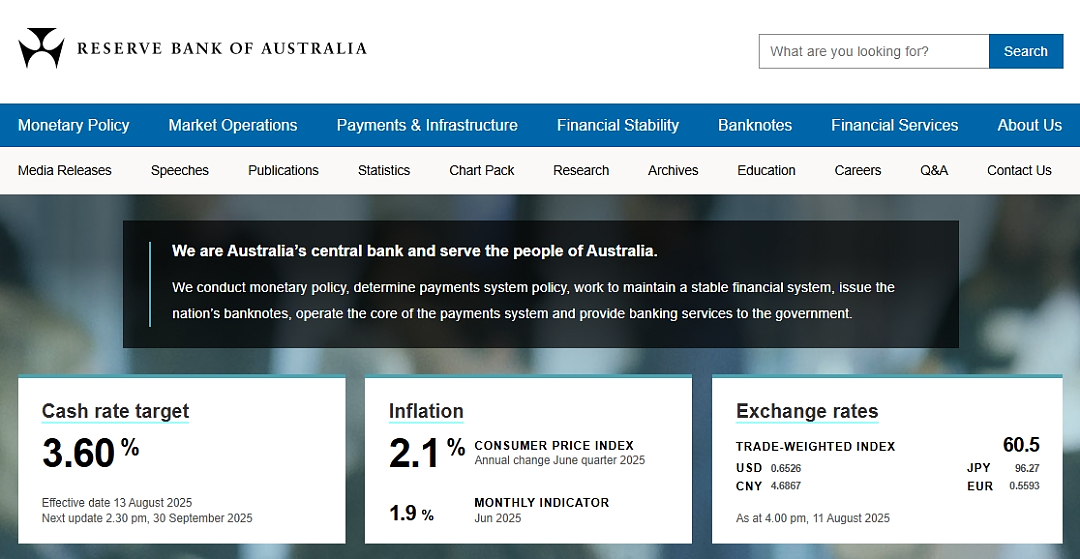
Task: Click the 60.5 trade-weighted index value
Action: tap(1021, 445)
